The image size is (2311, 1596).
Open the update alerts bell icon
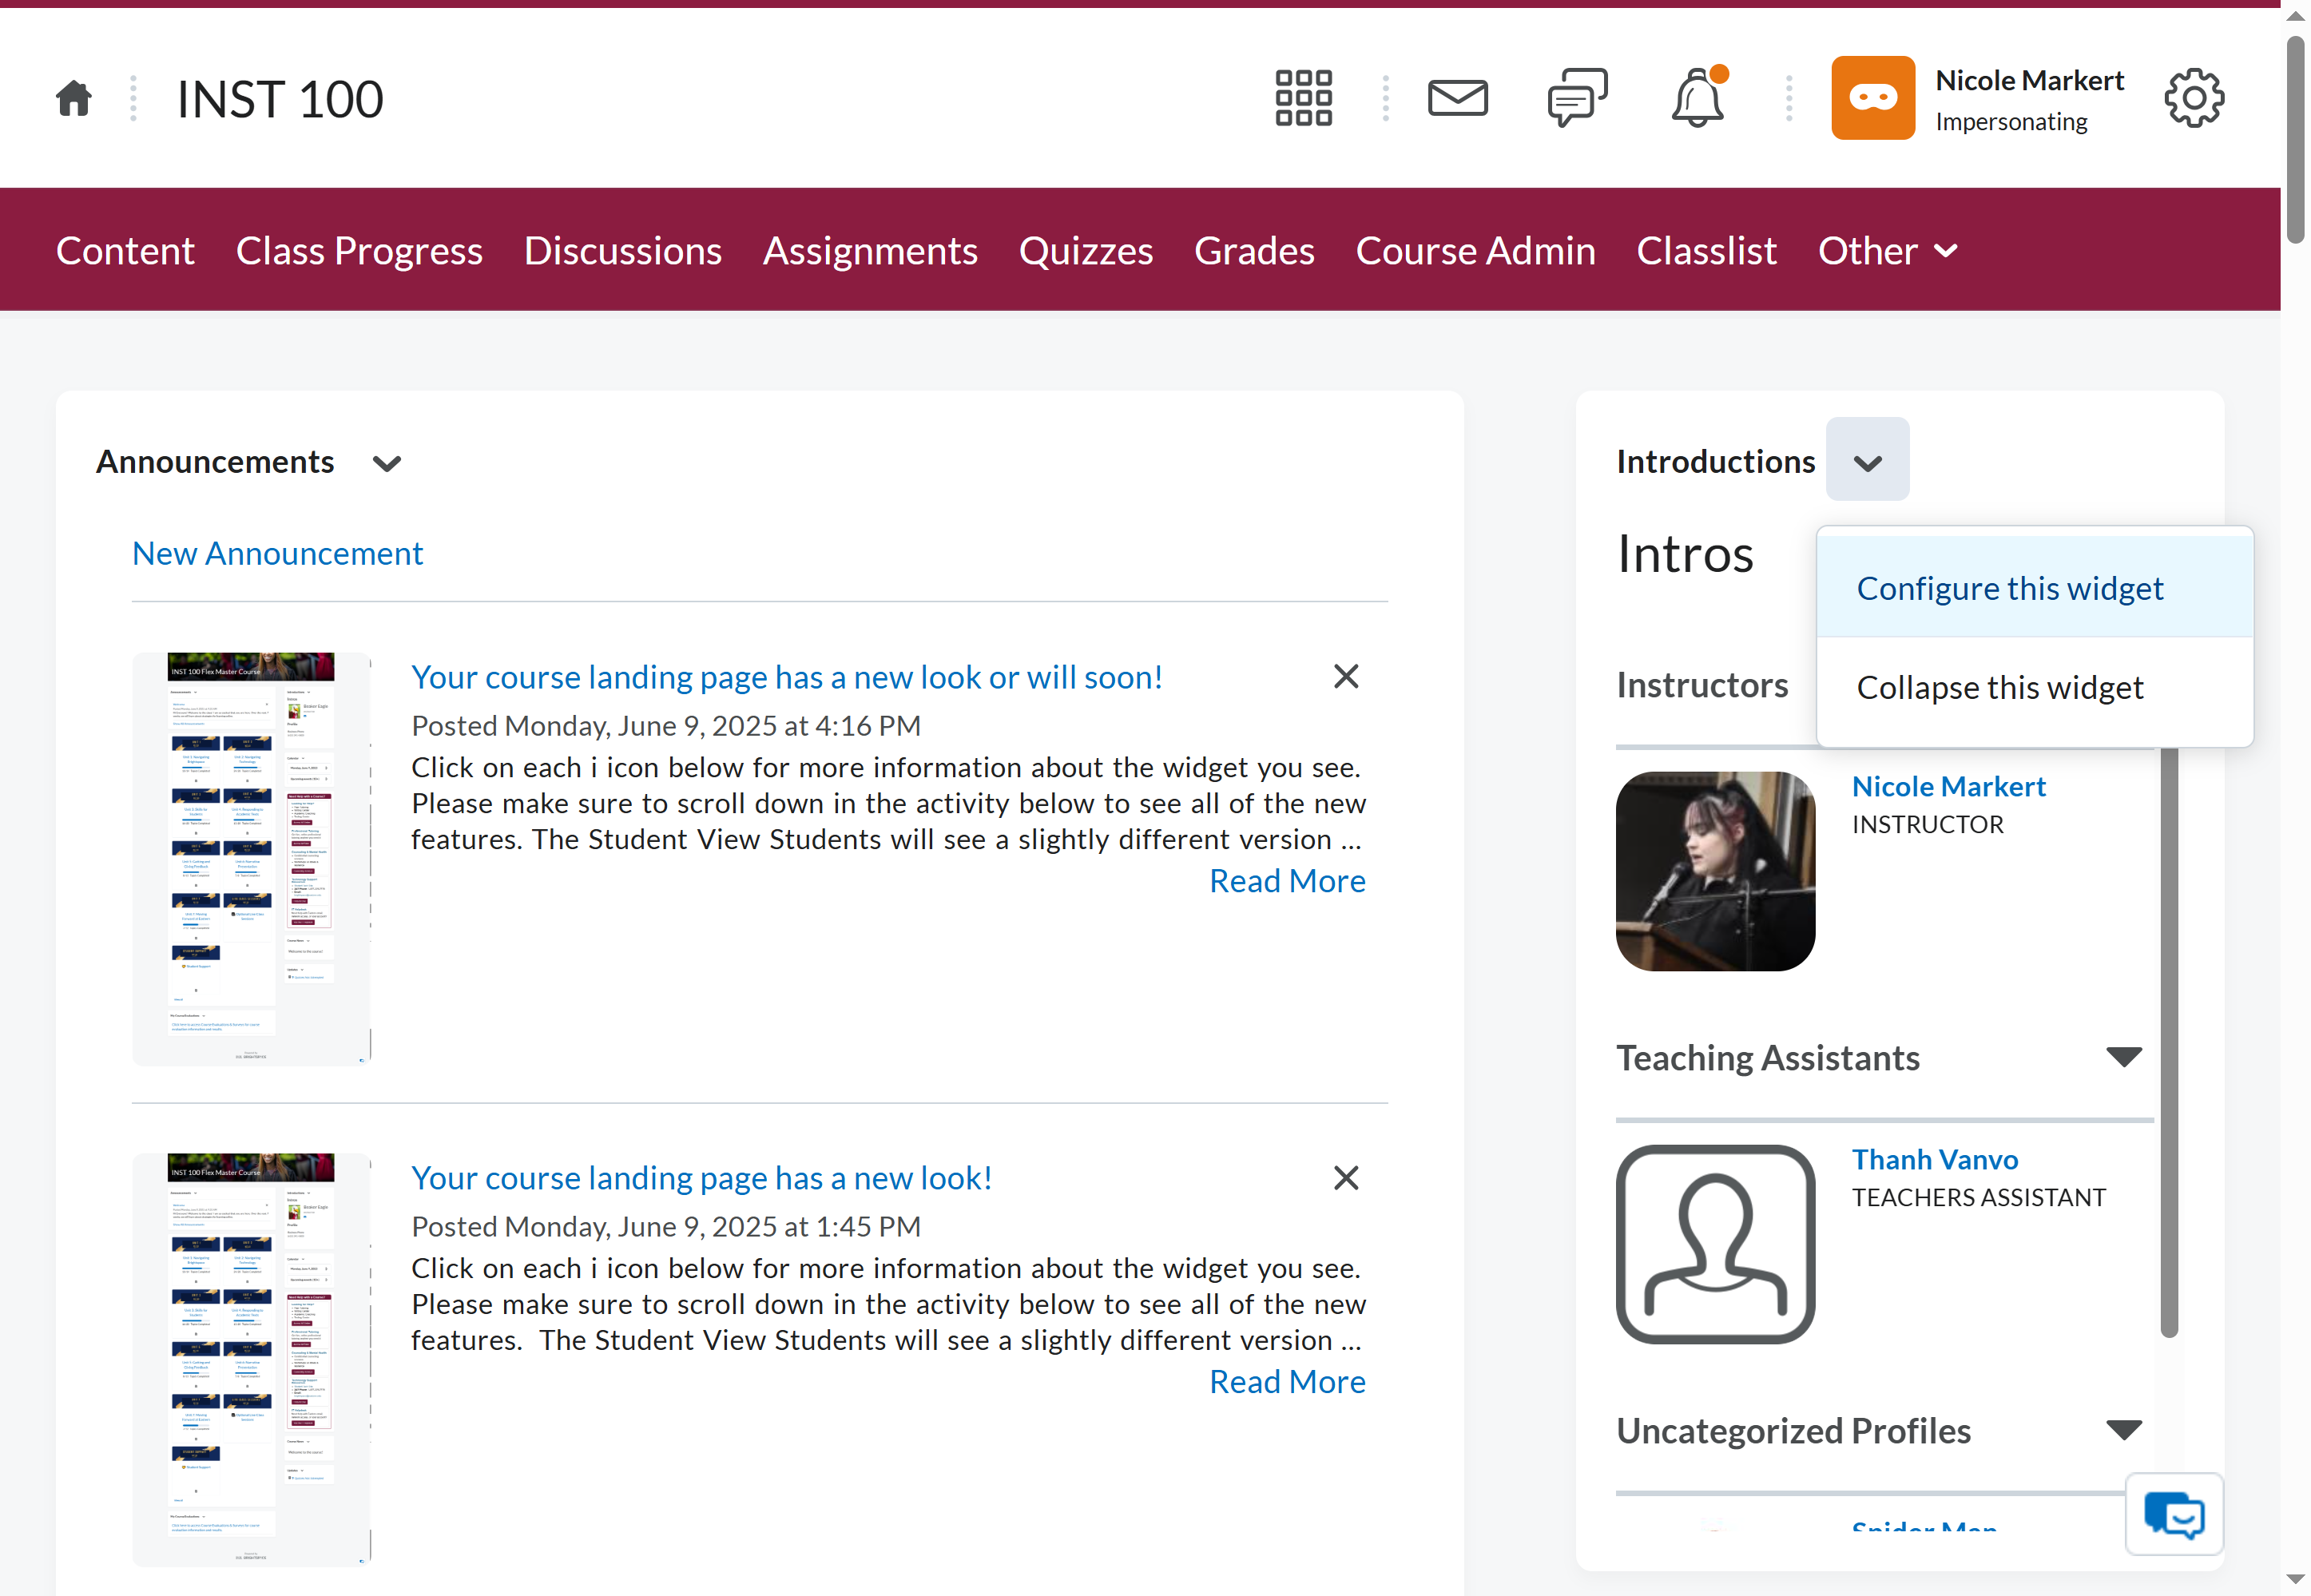[1698, 97]
